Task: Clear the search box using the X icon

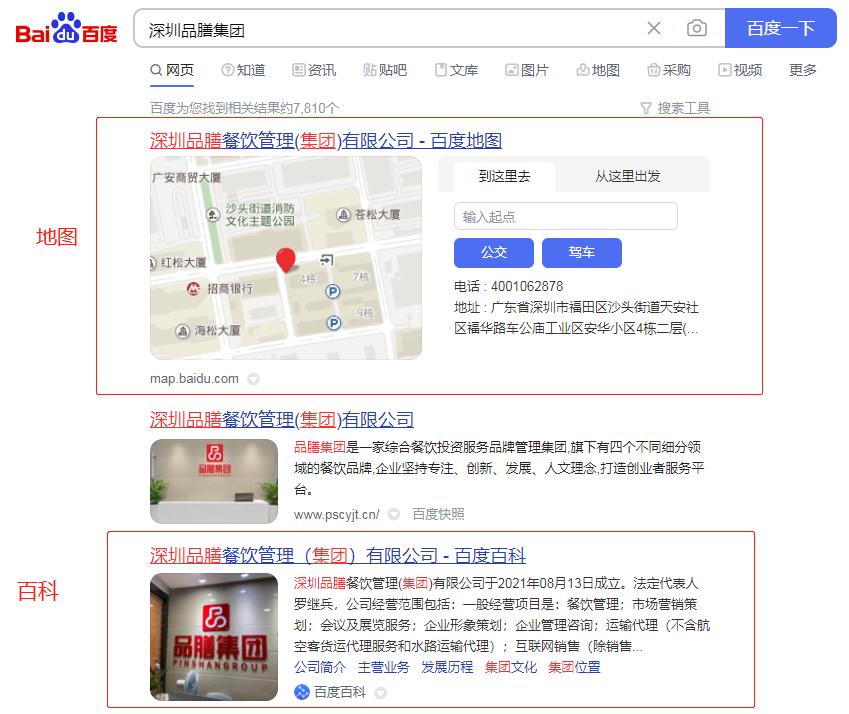Action: point(654,29)
